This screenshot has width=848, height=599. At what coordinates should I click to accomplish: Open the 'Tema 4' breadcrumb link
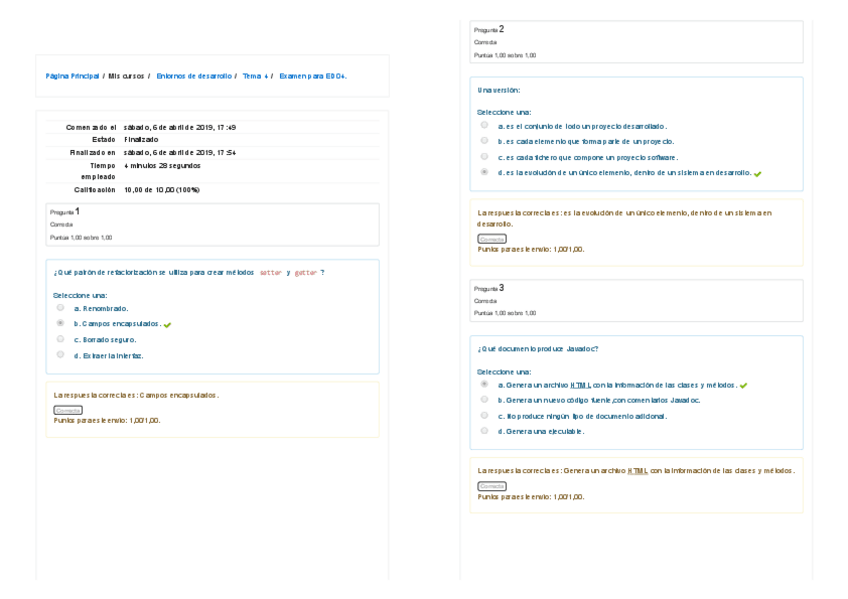tap(255, 76)
